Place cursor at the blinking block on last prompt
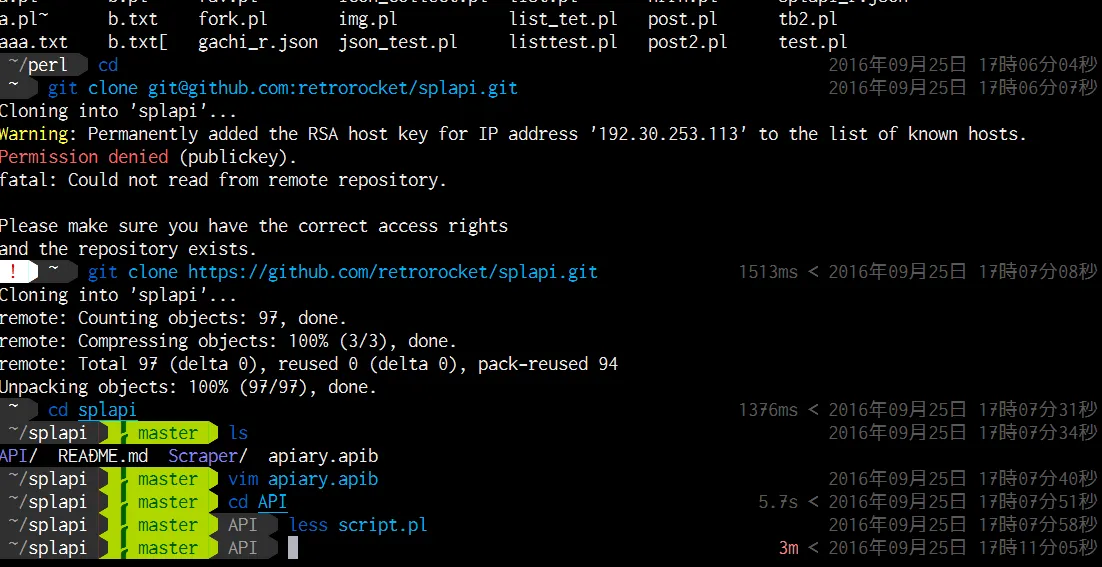The width and height of the screenshot is (1102, 567). [293, 548]
